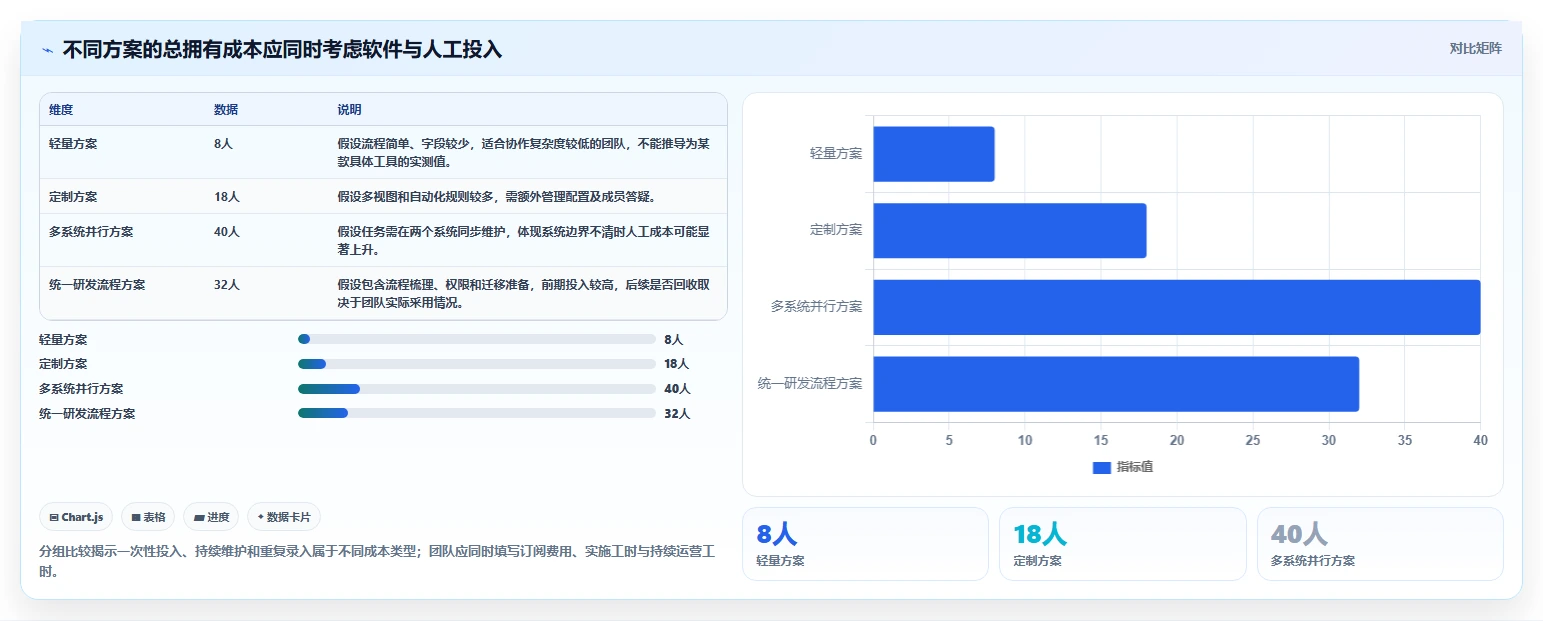Click the blue 指标值 legend swatch
Viewport: 1543px width, 621px height.
pos(1102,467)
